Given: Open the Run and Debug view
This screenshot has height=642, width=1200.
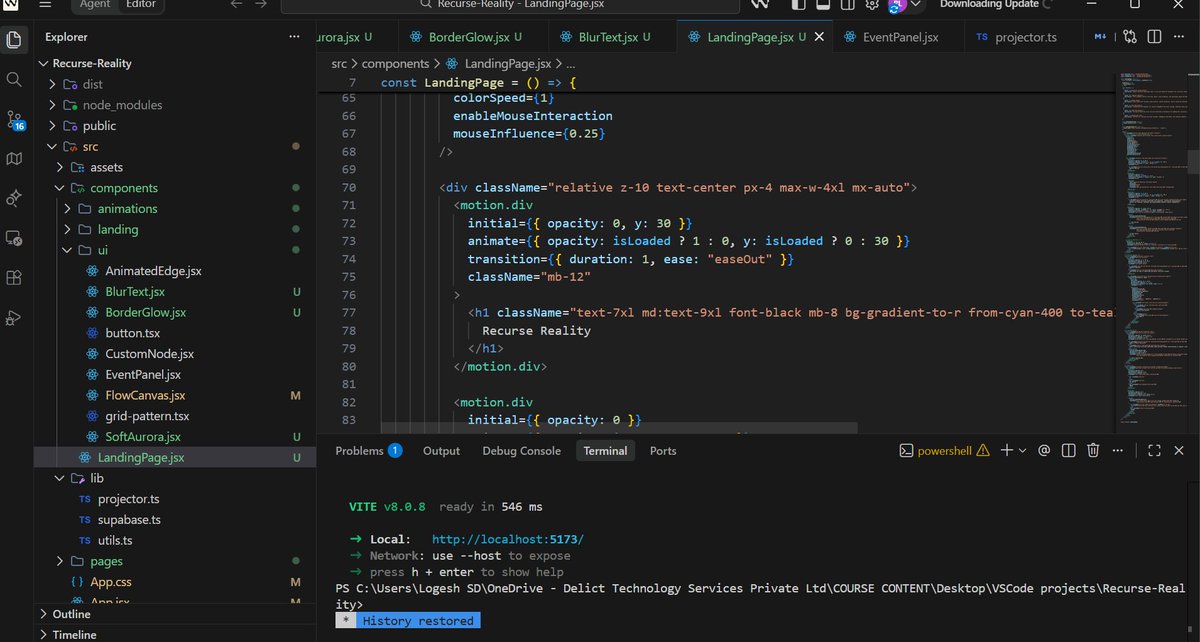Looking at the screenshot, I should [14, 318].
